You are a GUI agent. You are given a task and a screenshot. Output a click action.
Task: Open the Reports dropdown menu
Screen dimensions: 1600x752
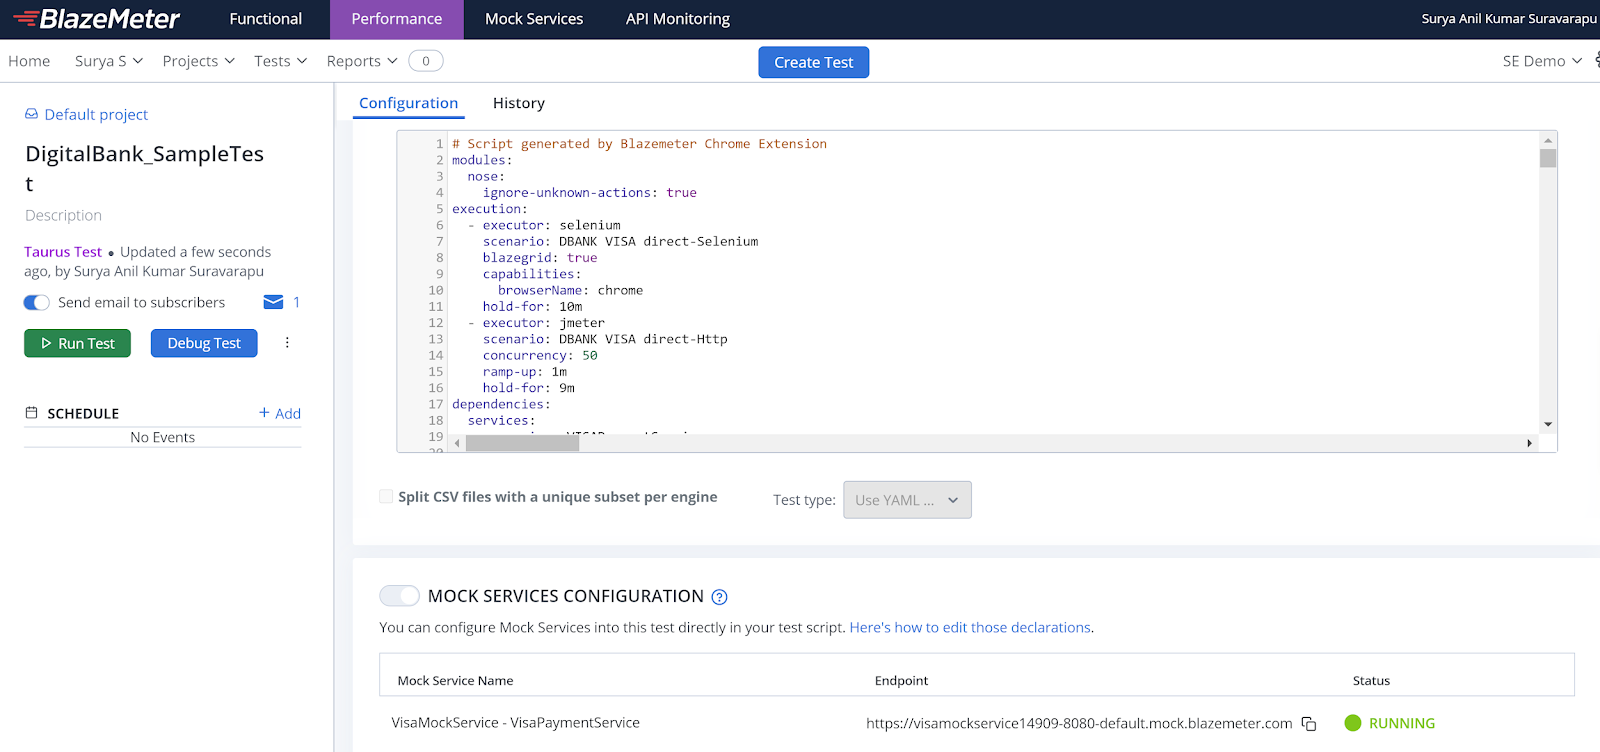point(362,61)
